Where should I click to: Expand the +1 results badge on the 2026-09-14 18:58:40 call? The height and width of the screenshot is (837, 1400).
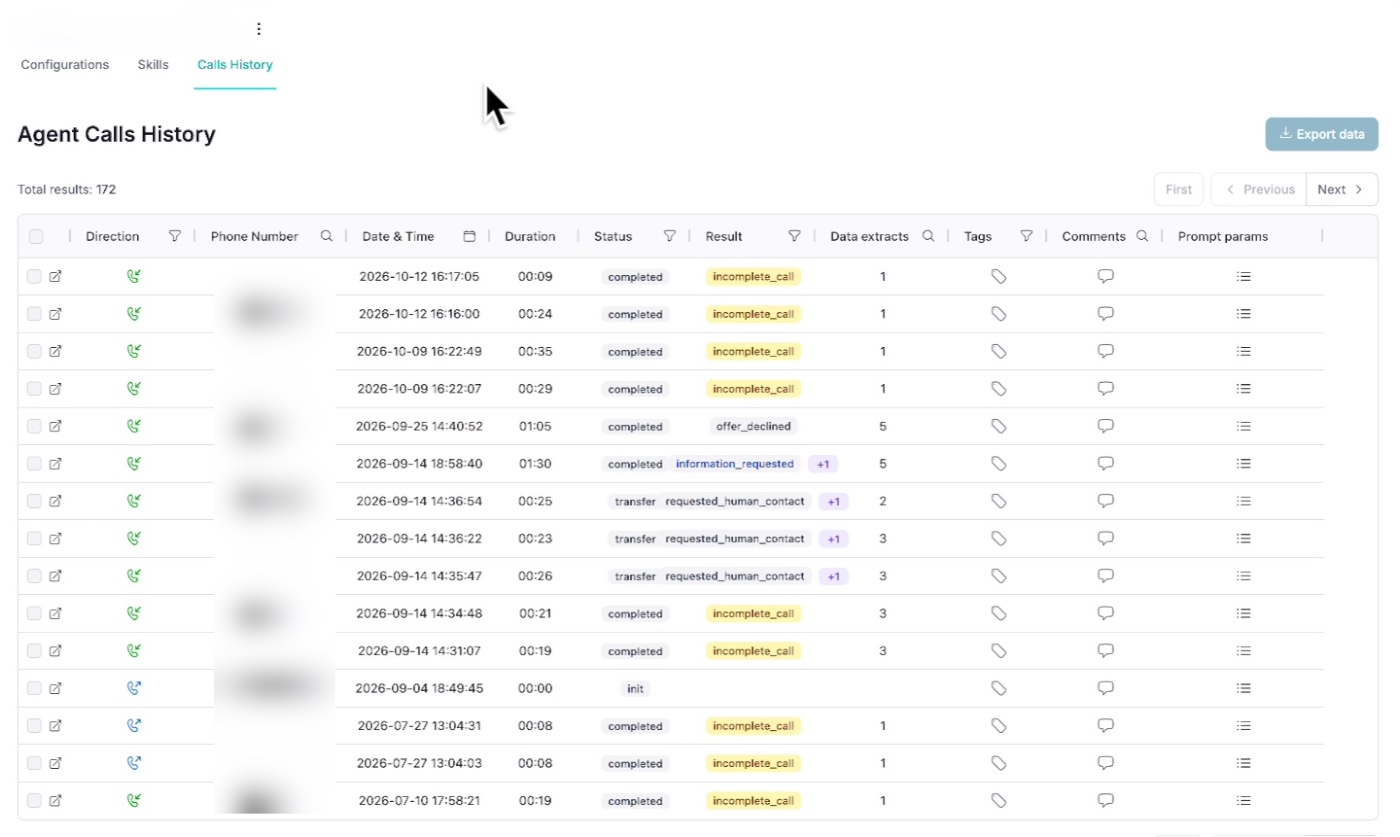coord(823,464)
